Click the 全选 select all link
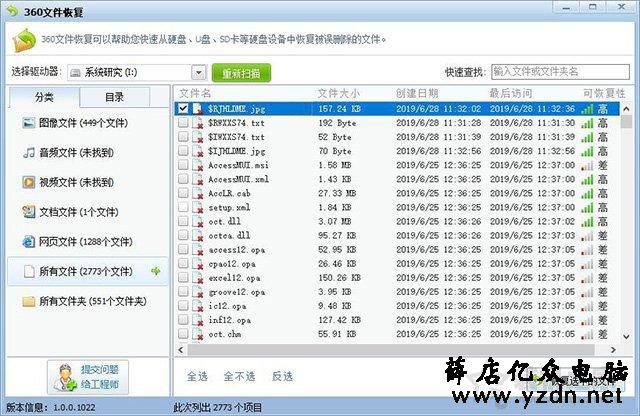The width and height of the screenshot is (640, 416). pos(197,376)
